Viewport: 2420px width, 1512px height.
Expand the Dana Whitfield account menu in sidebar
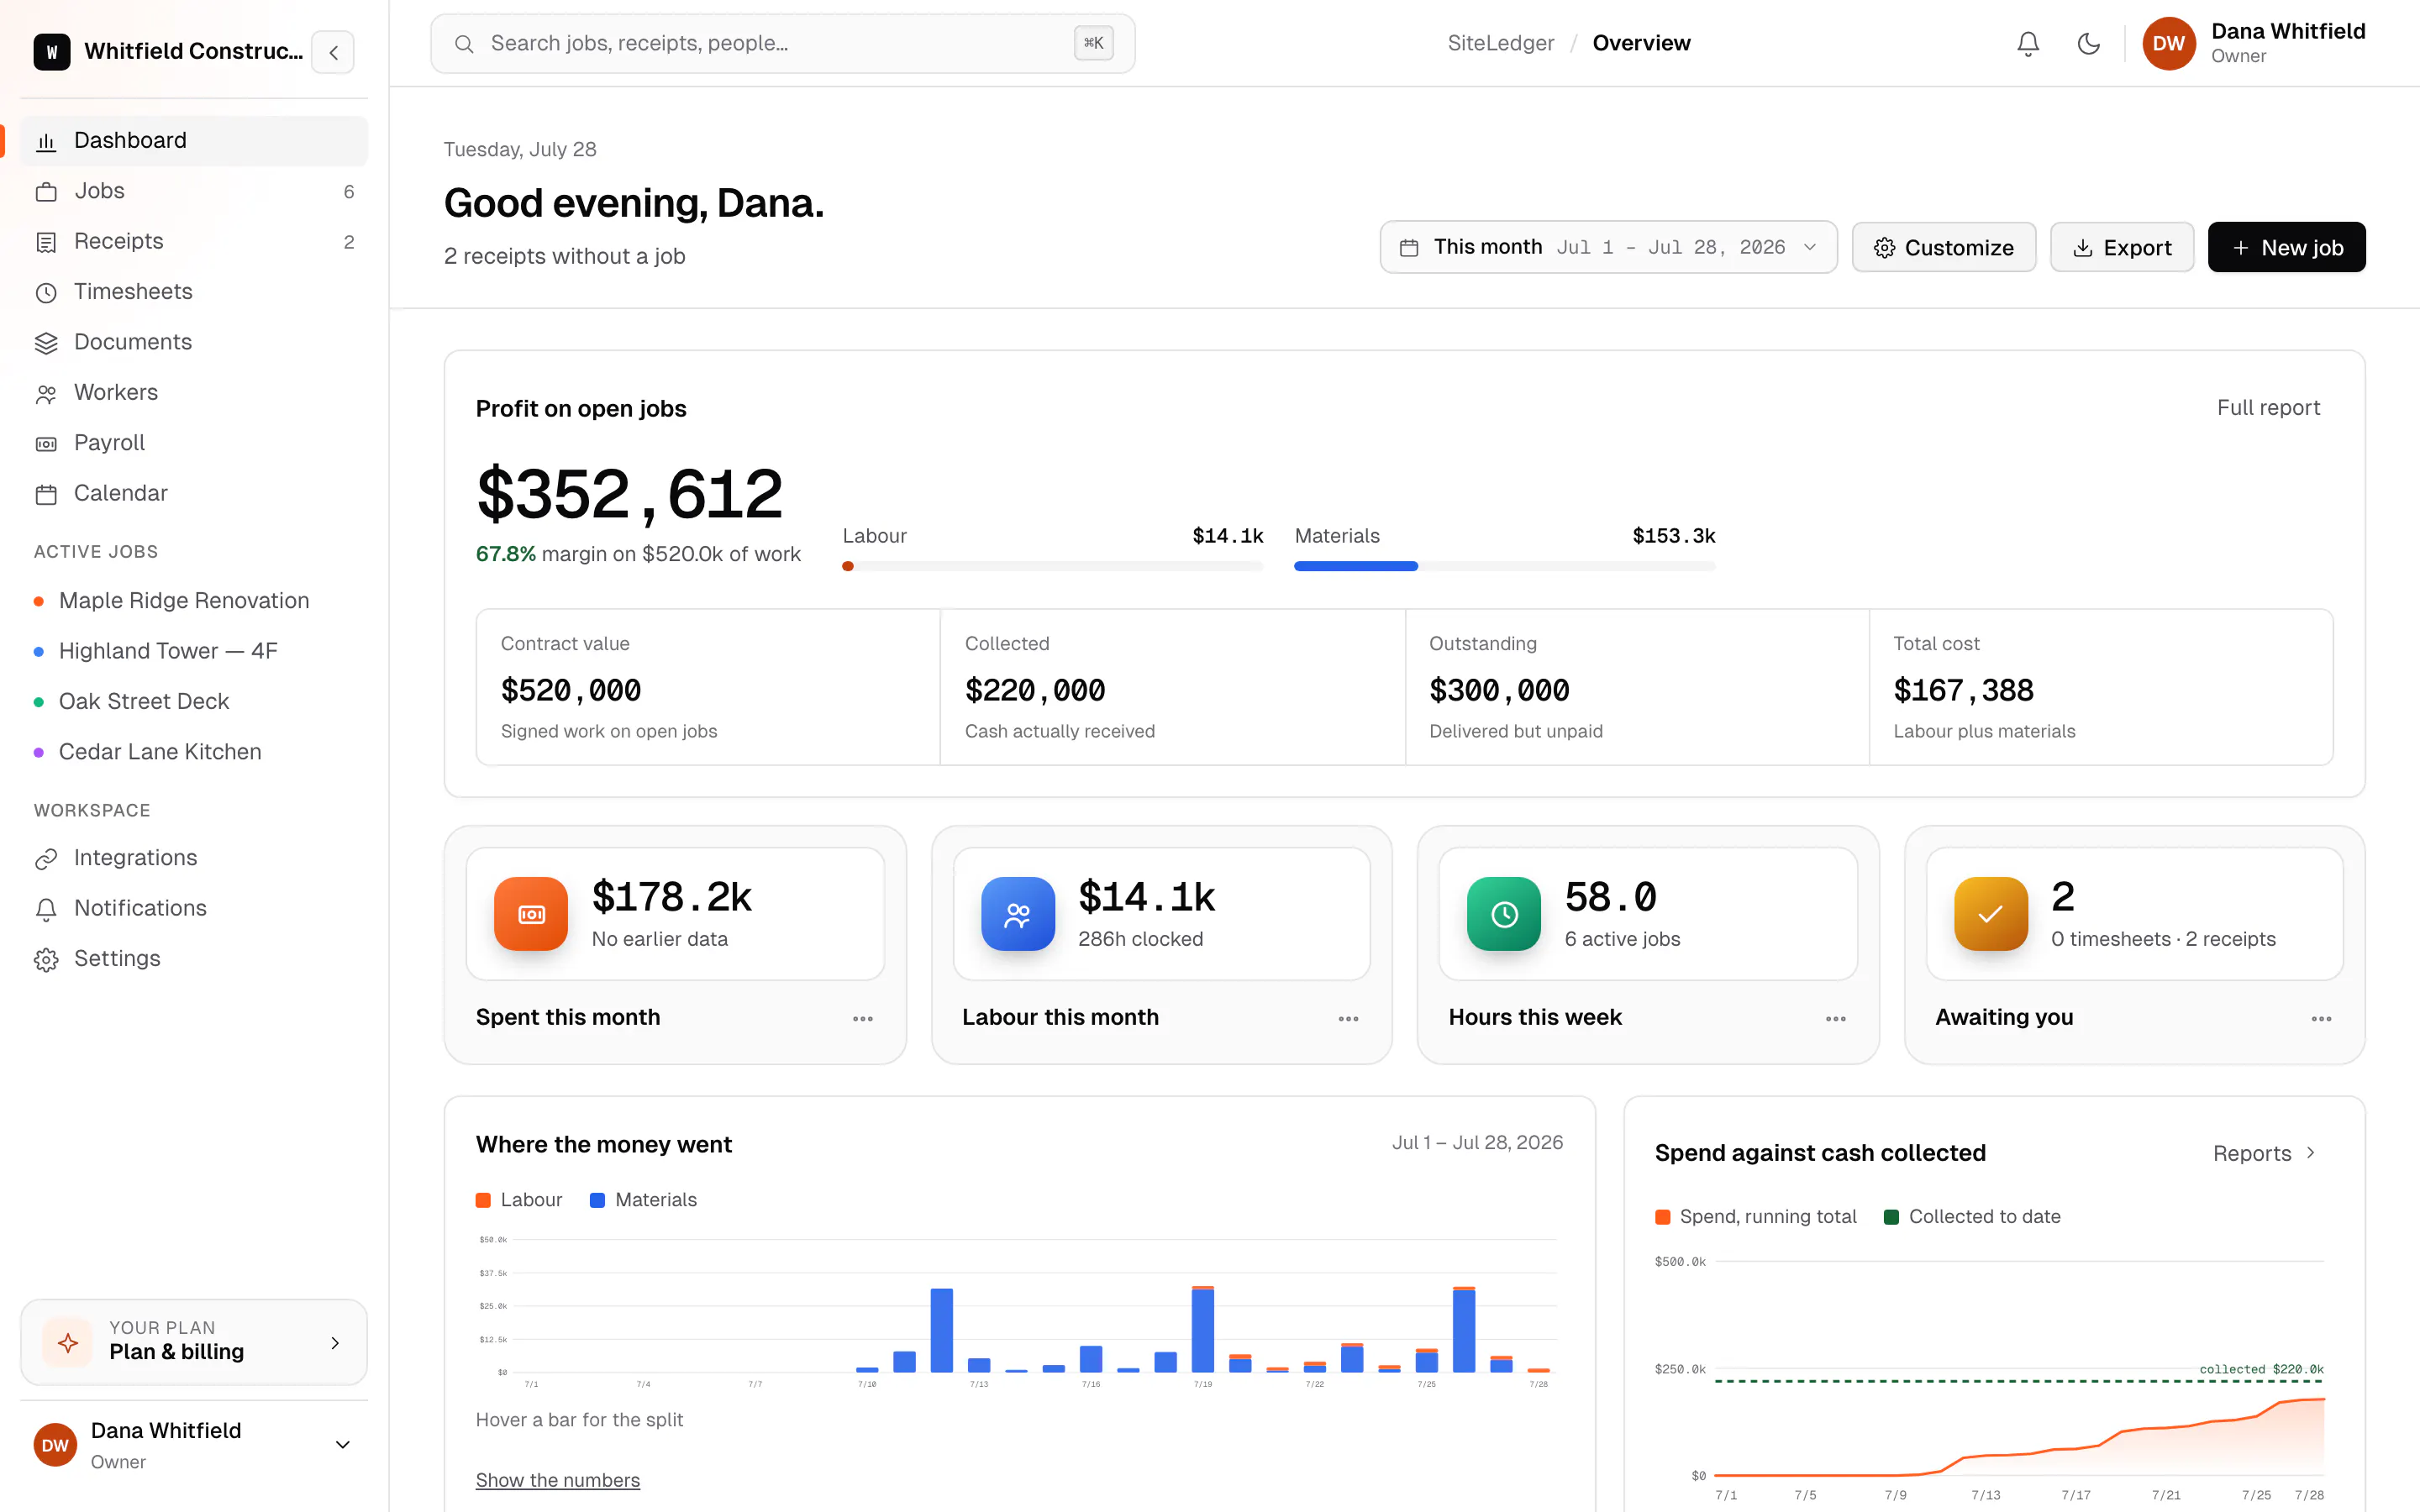[x=342, y=1444]
